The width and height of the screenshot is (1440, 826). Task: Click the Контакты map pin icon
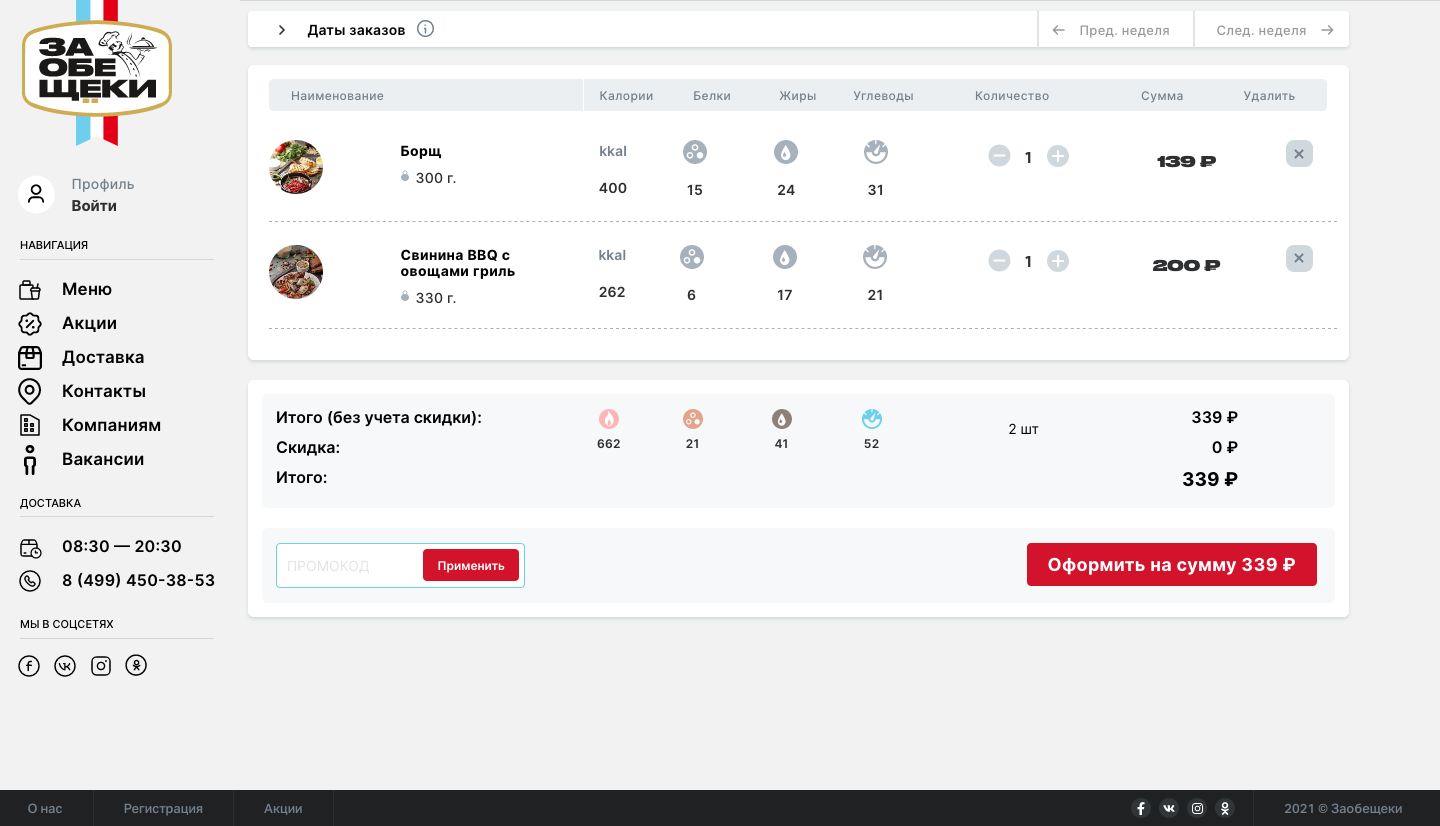click(30, 391)
